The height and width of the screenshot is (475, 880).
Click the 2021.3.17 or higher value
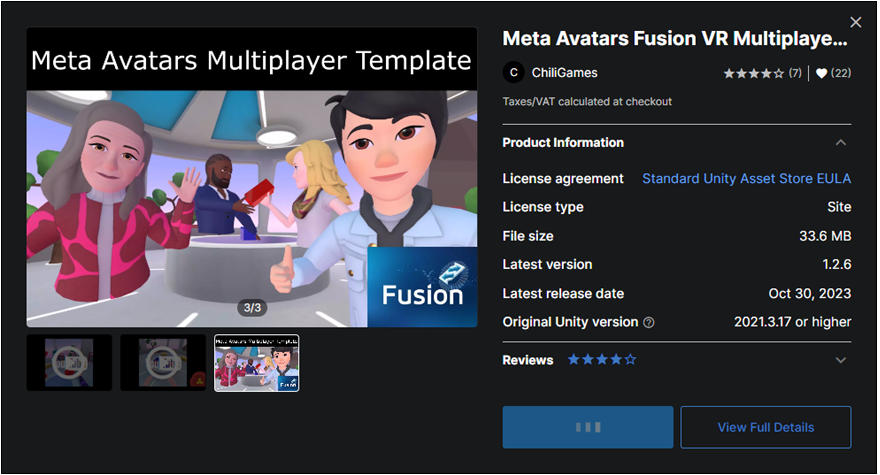point(792,322)
